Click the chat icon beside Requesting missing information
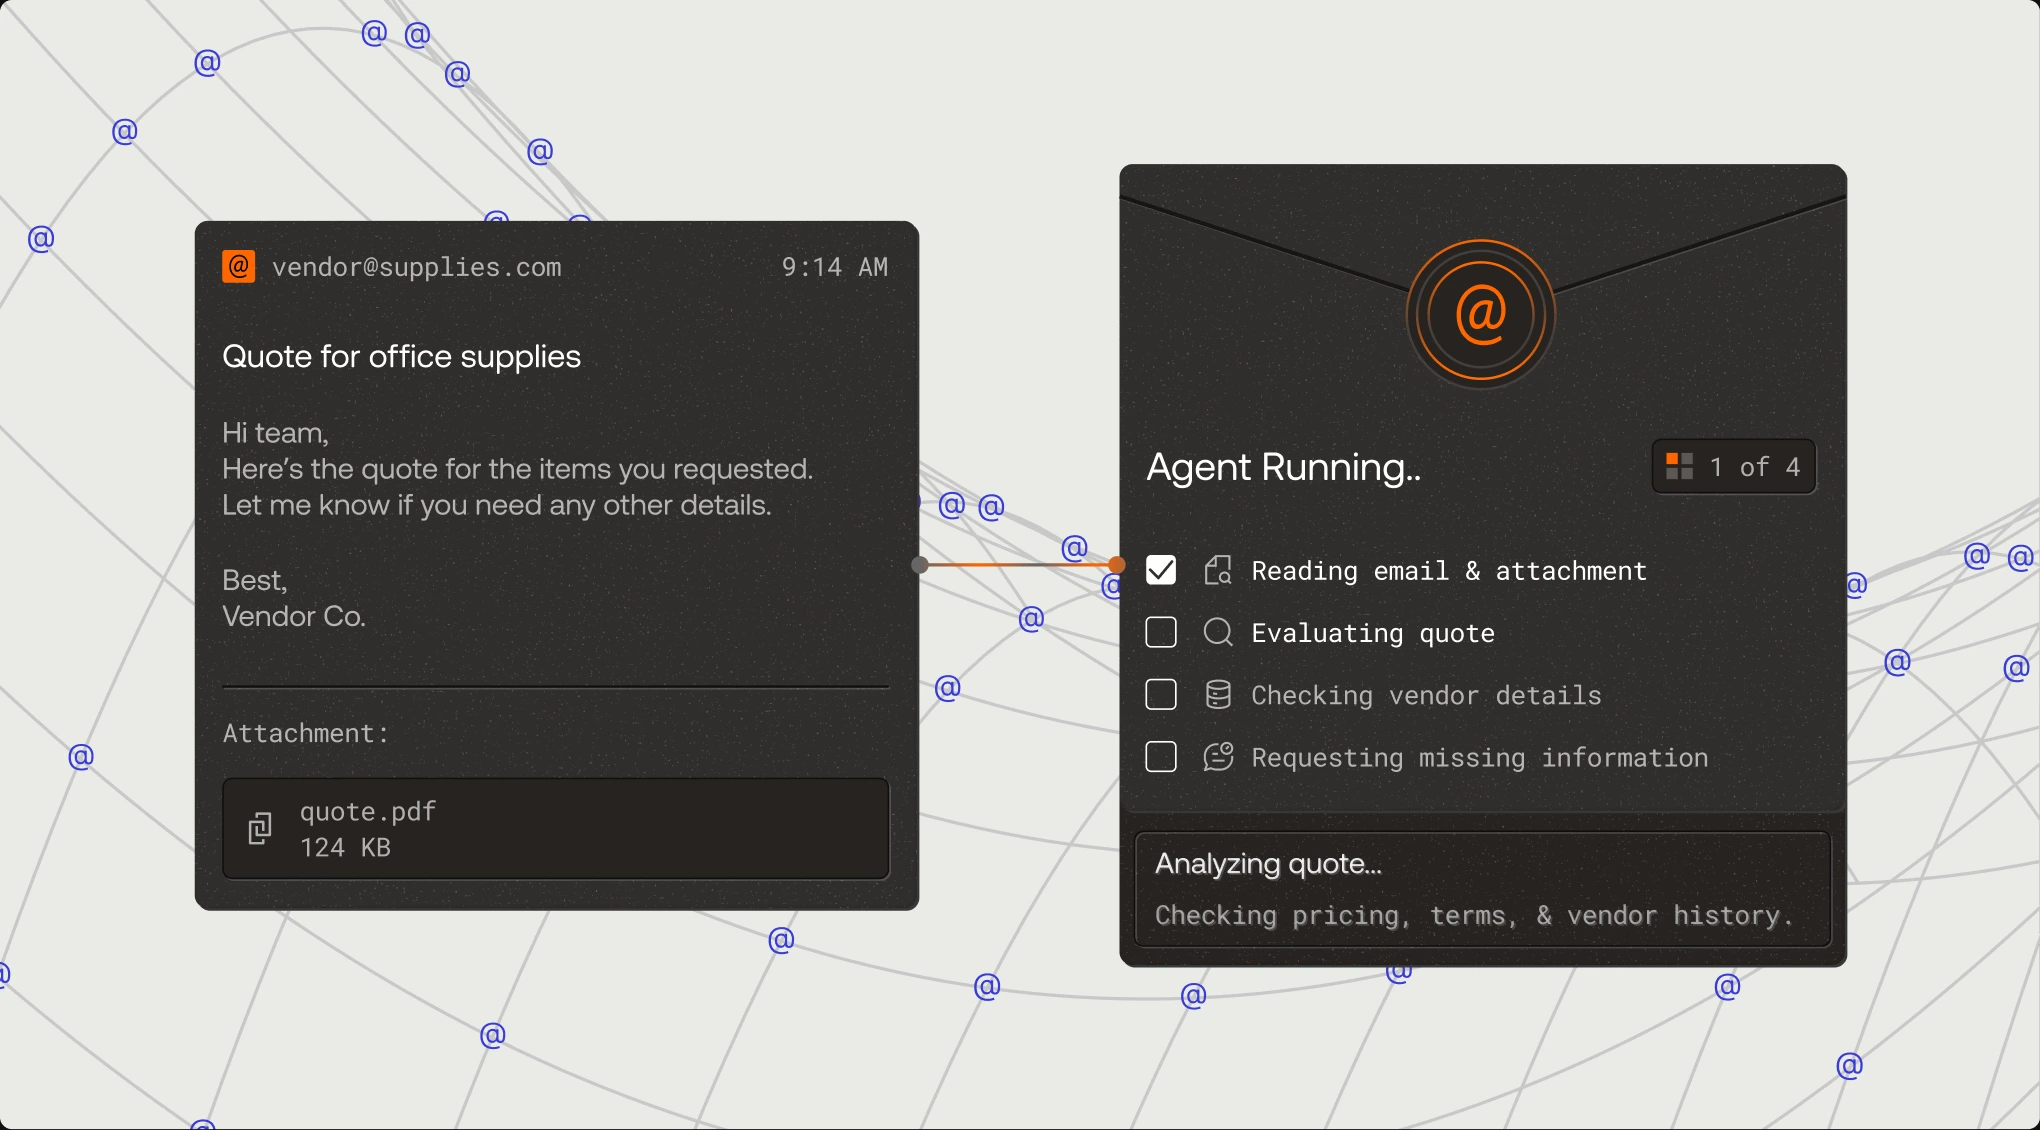Viewport: 2040px width, 1130px height. tap(1218, 757)
